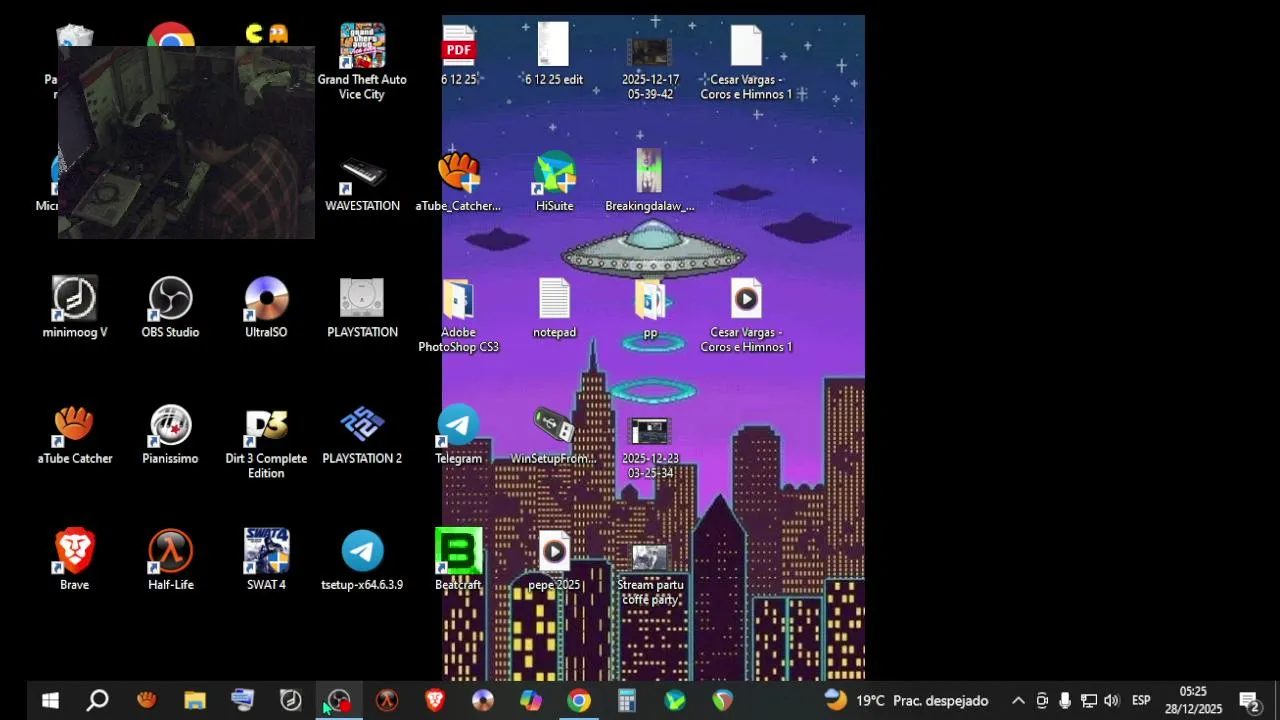Open File Explorer from the taskbar
Image resolution: width=1280 pixels, height=720 pixels.
coord(194,701)
